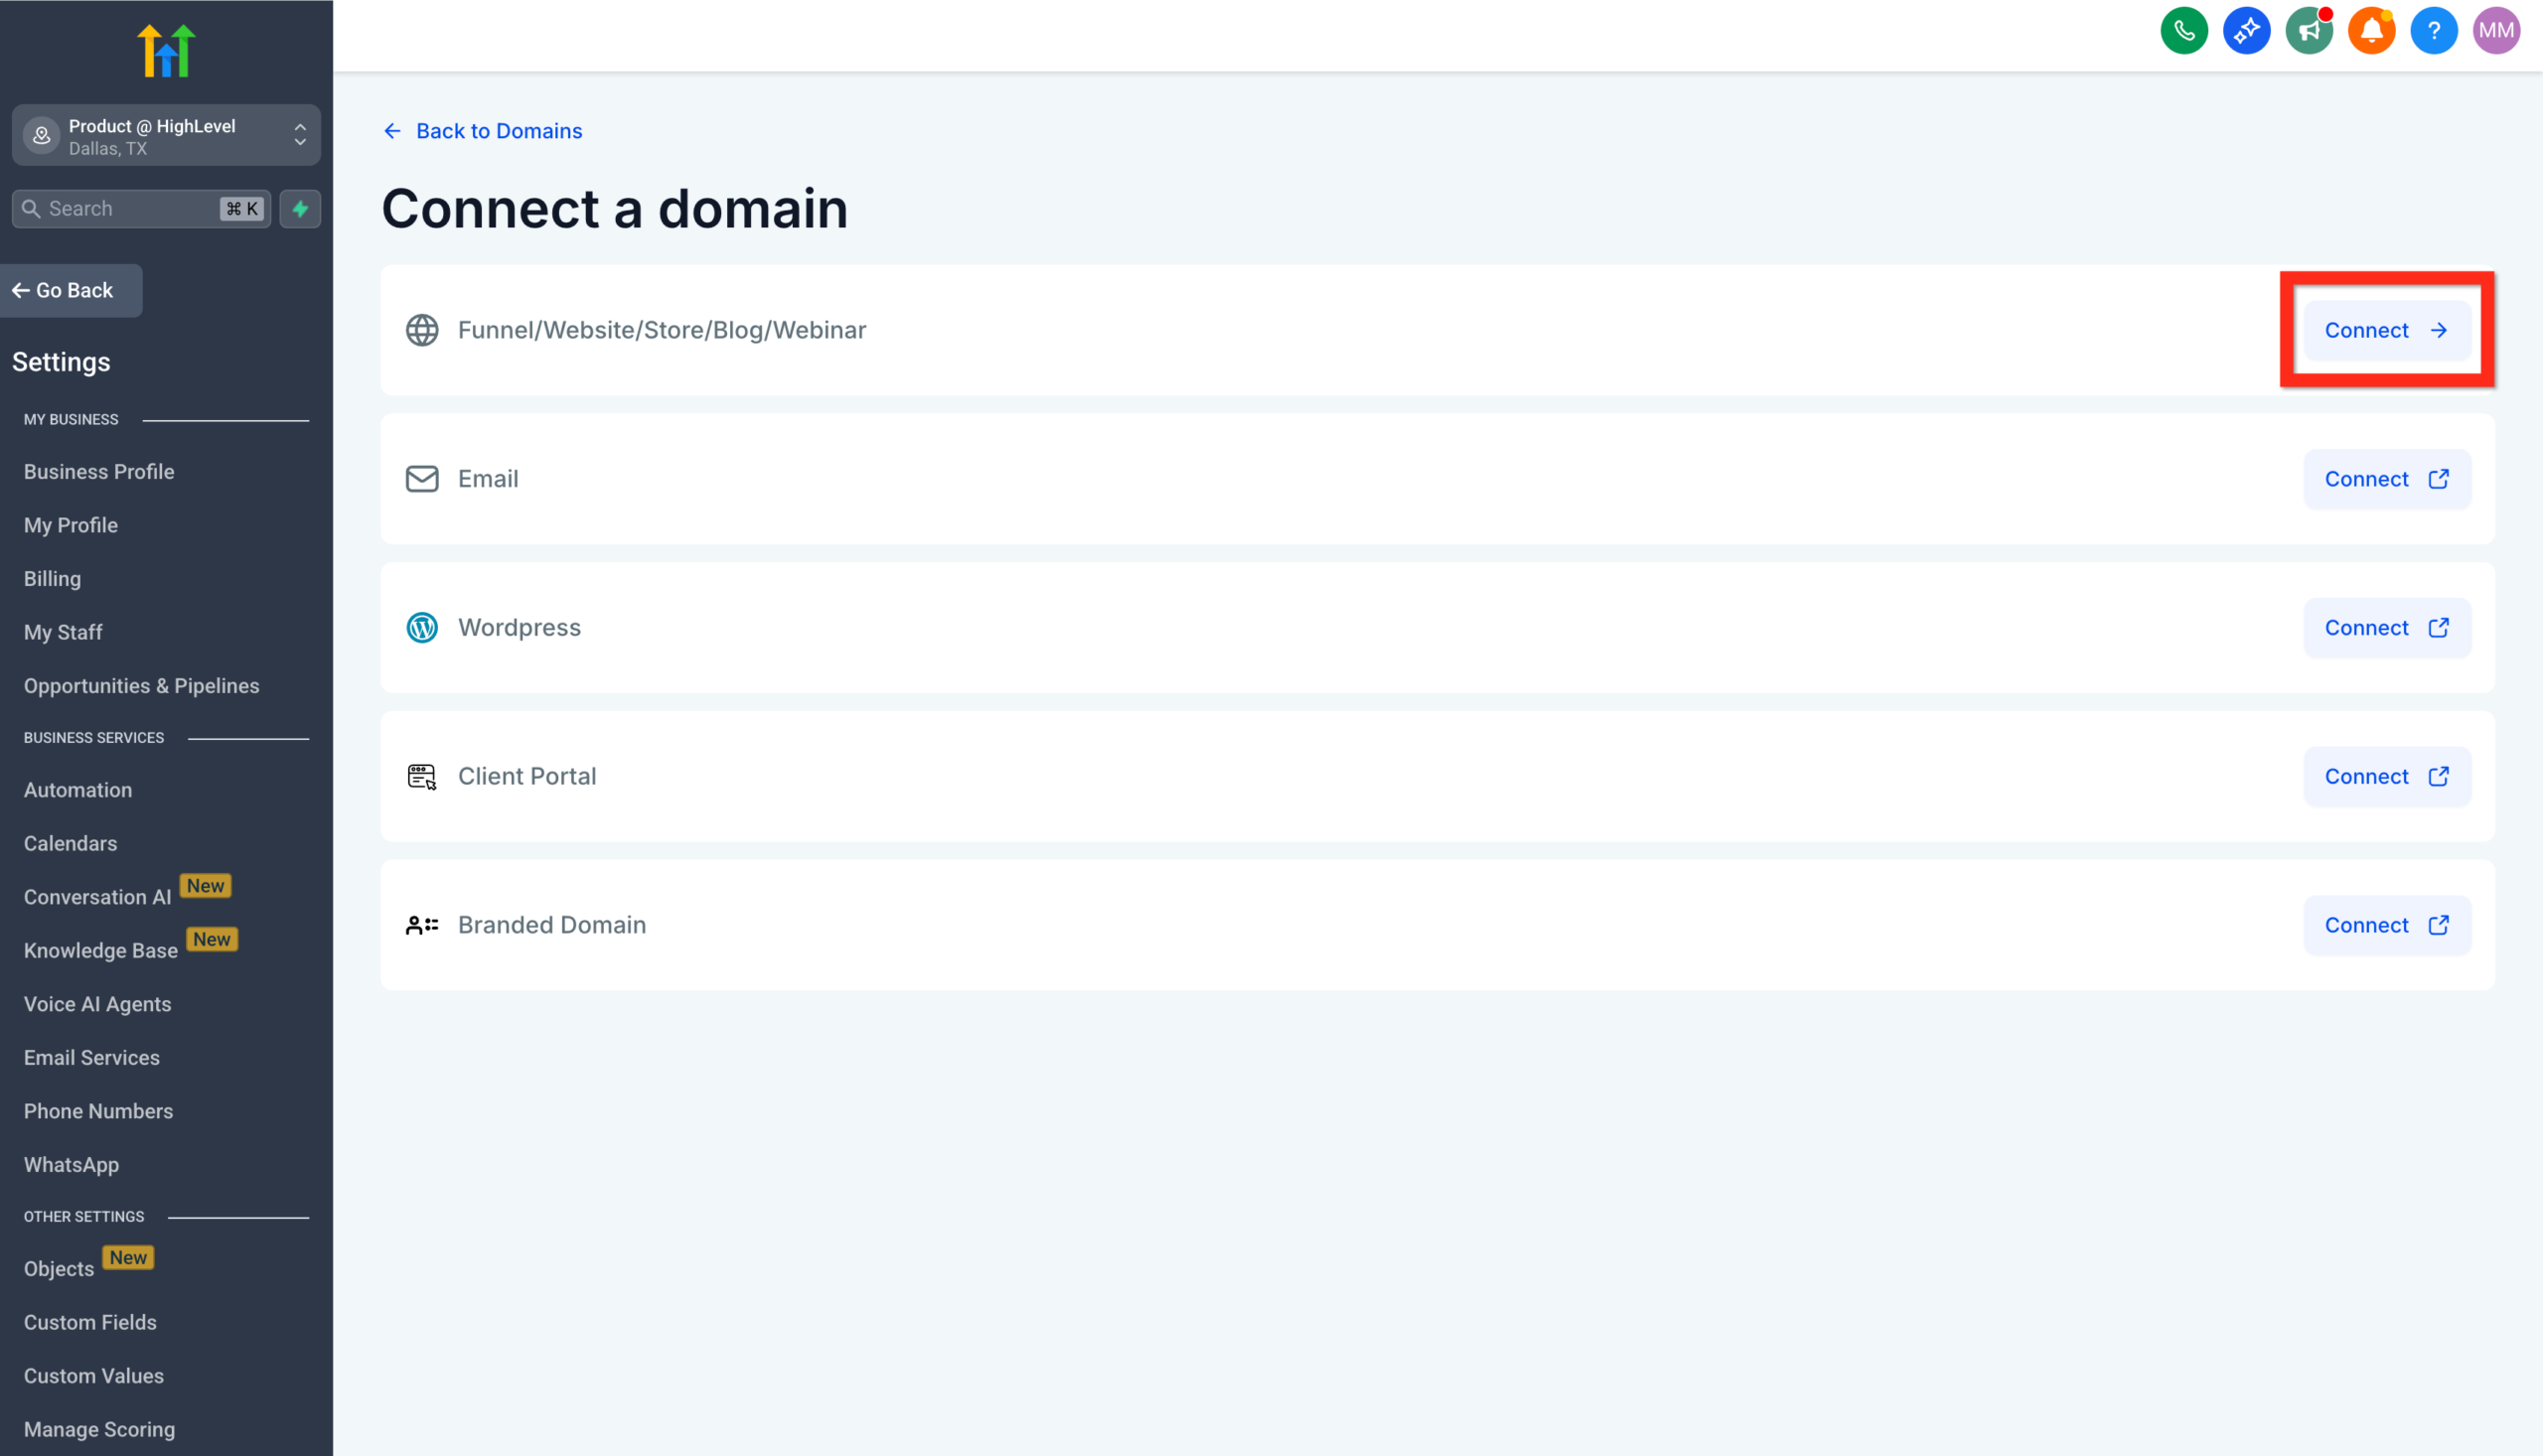Open Business Profile settings
This screenshot has height=1456, width=2543.
pyautogui.click(x=99, y=471)
